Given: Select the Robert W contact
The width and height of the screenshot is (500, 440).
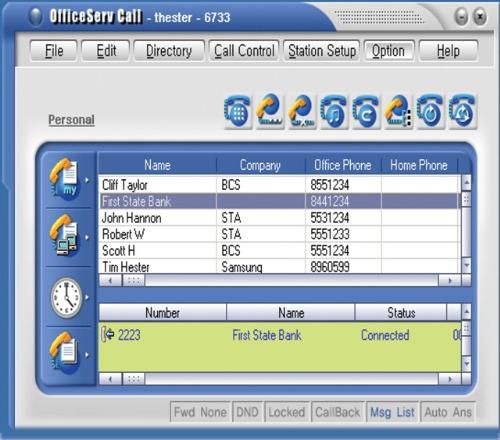Looking at the screenshot, I should click(279, 234).
